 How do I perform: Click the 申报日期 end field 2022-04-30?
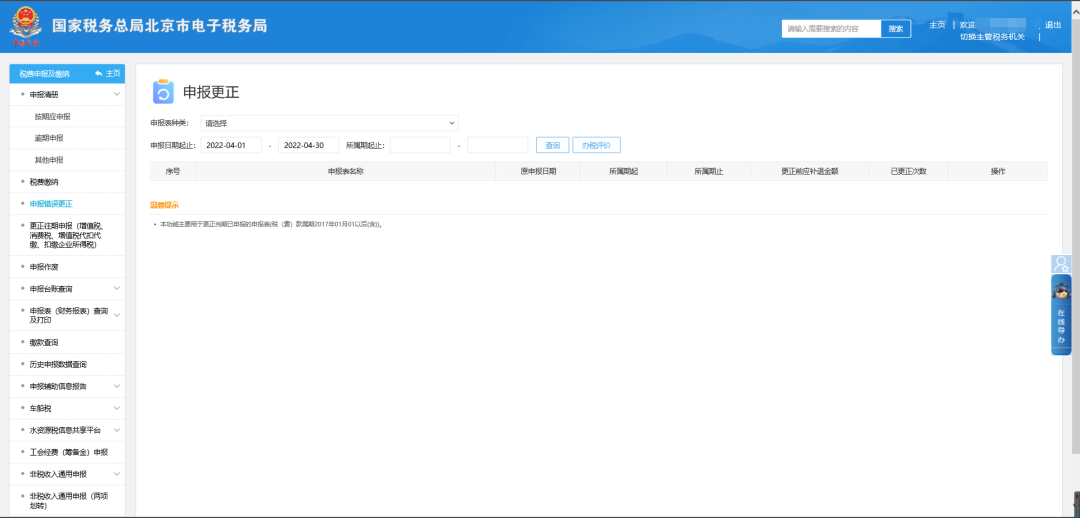pyautogui.click(x=309, y=145)
